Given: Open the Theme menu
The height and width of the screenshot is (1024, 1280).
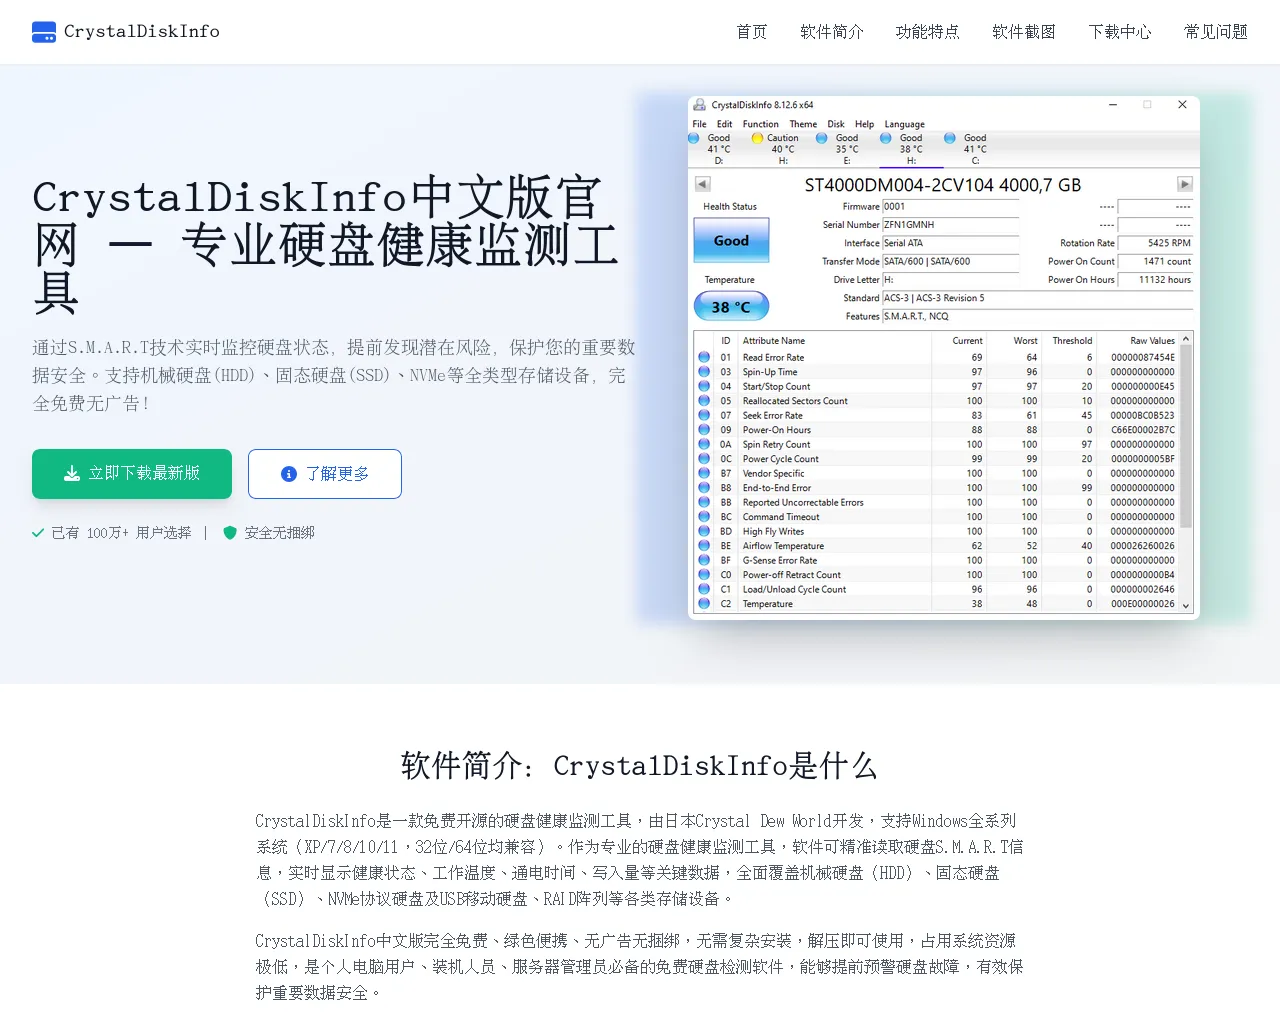Looking at the screenshot, I should 803,124.
